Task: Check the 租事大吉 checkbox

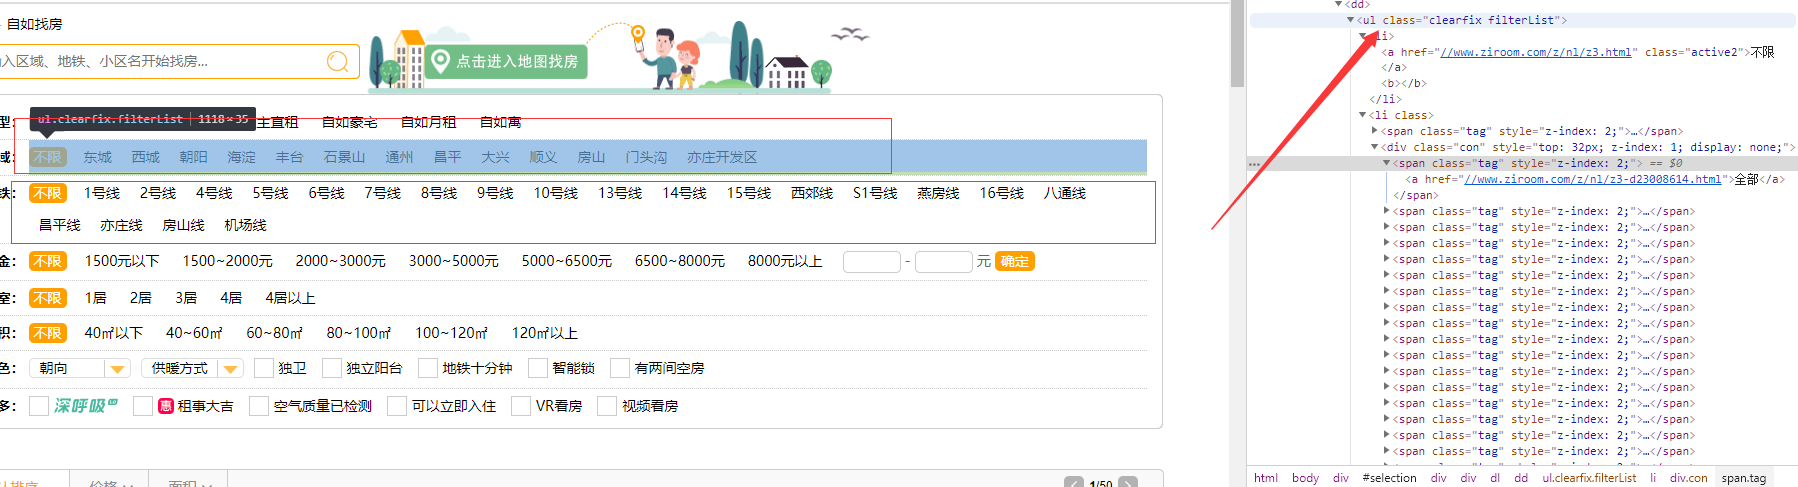Action: click(143, 405)
